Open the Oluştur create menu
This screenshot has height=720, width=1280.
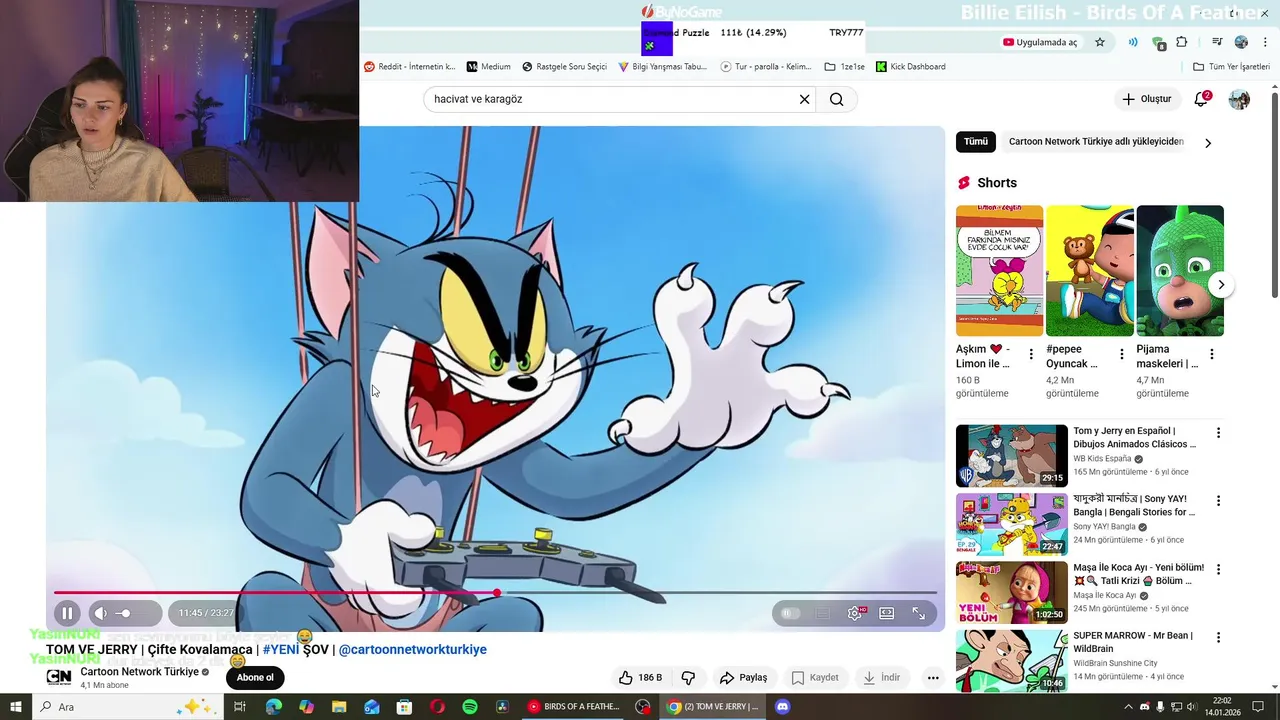point(1146,99)
